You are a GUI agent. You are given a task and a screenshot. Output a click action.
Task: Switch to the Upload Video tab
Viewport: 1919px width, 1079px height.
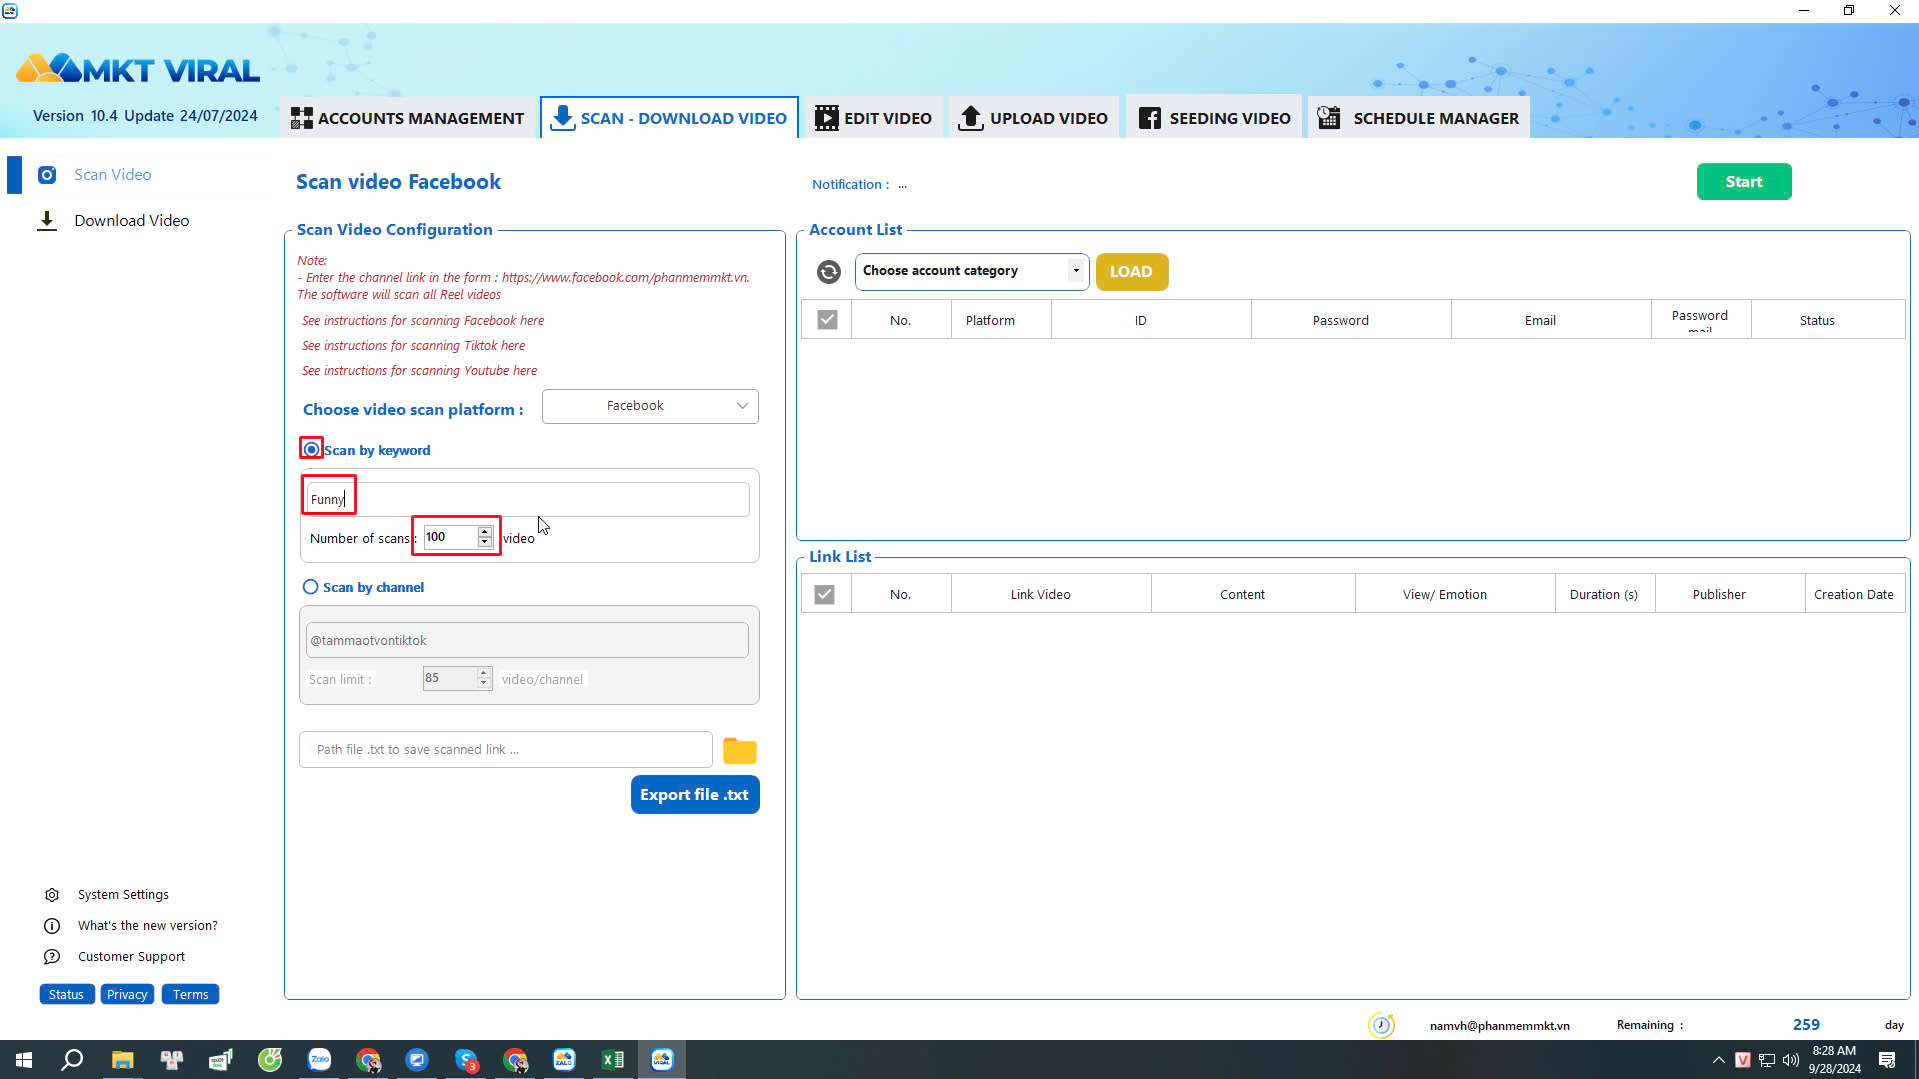(x=1033, y=118)
